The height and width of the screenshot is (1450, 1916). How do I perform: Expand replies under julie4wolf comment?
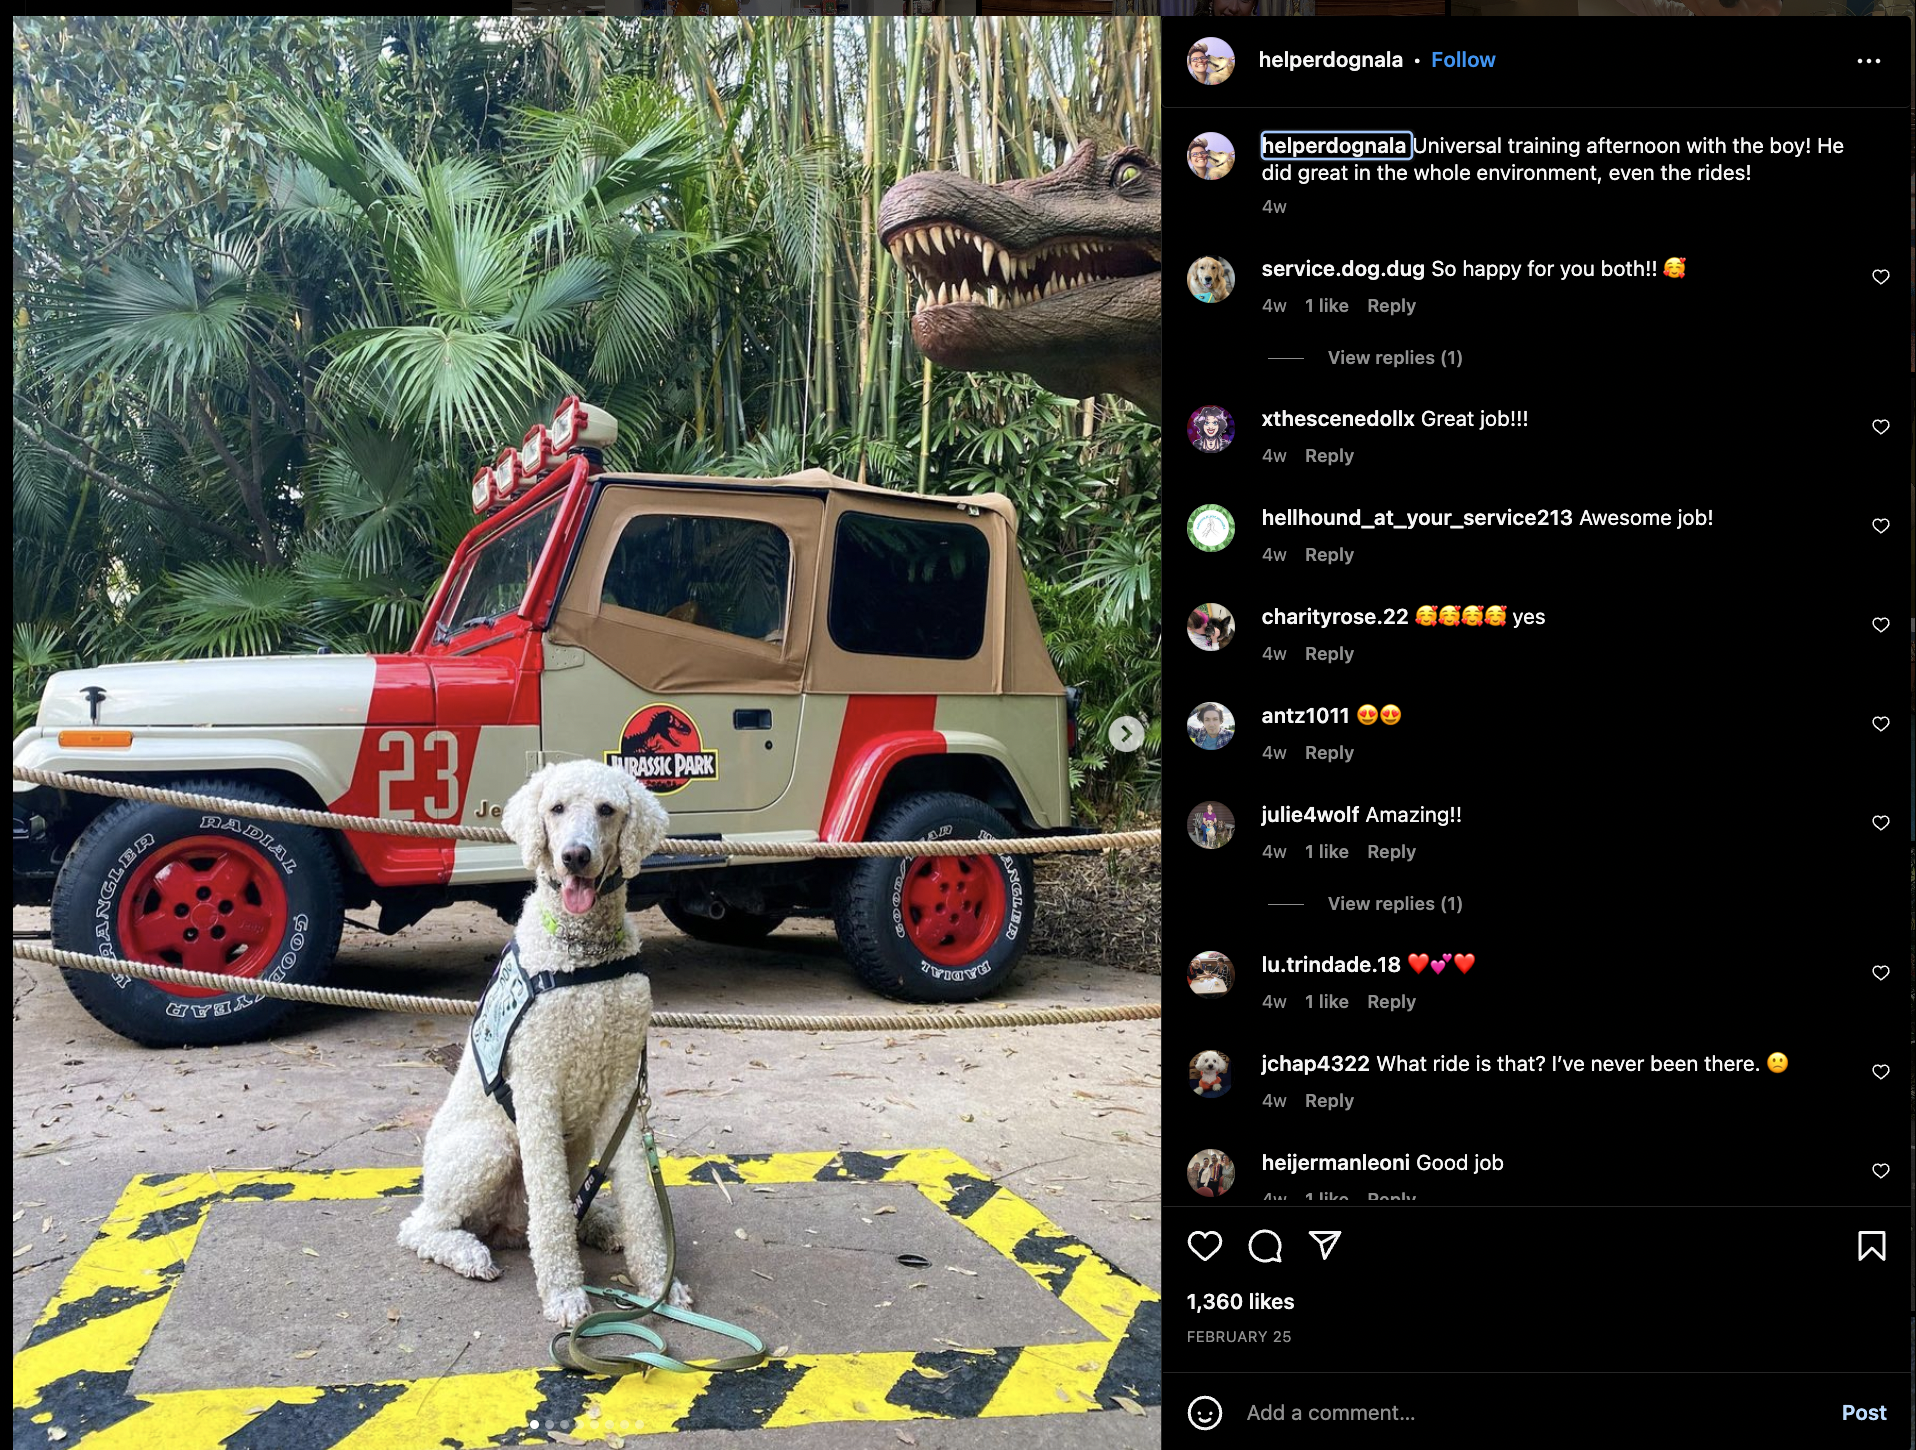[x=1395, y=904]
